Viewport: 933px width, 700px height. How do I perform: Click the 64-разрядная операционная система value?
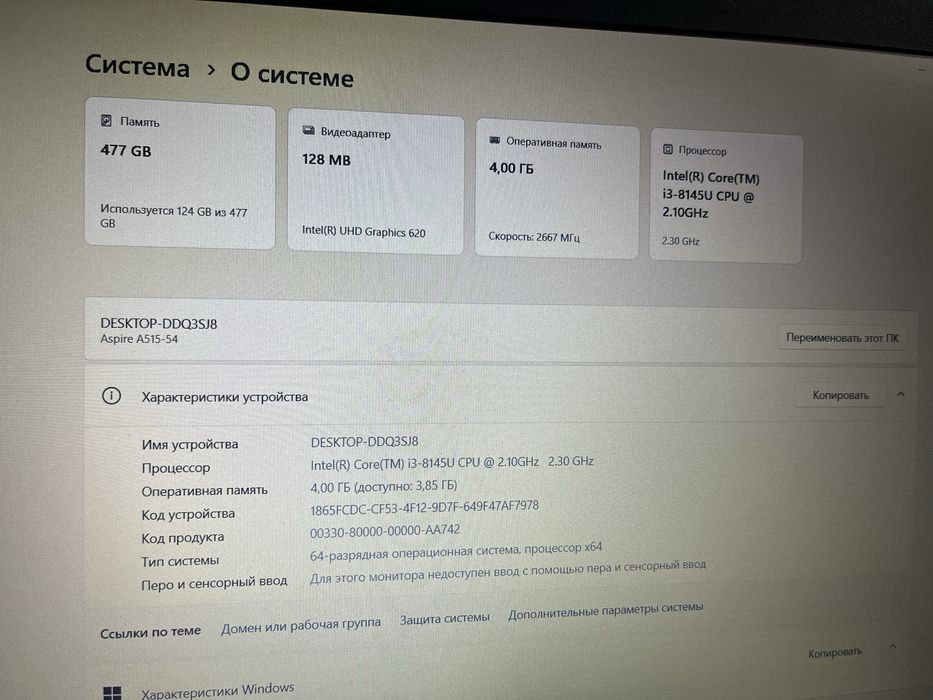(456, 551)
